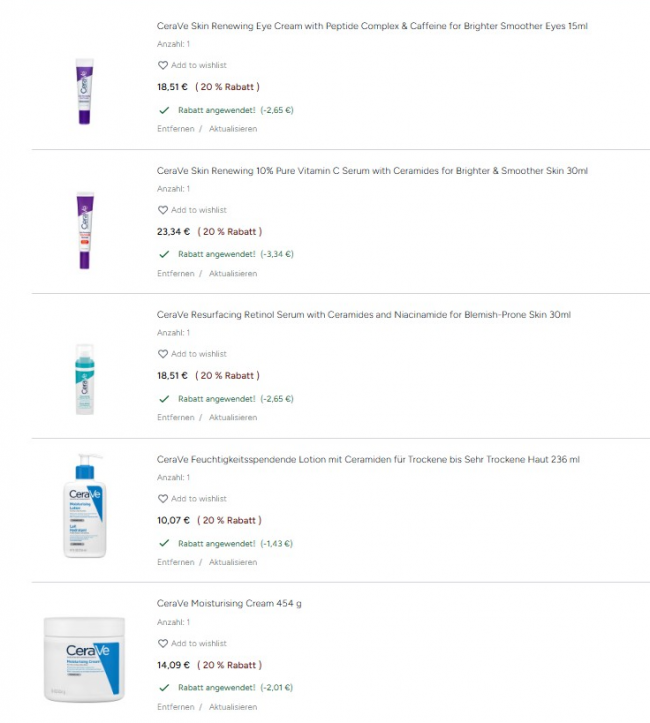Click wishlist heart for Vitamin C Serum
Viewport: 650px width, 723px height.
163,210
